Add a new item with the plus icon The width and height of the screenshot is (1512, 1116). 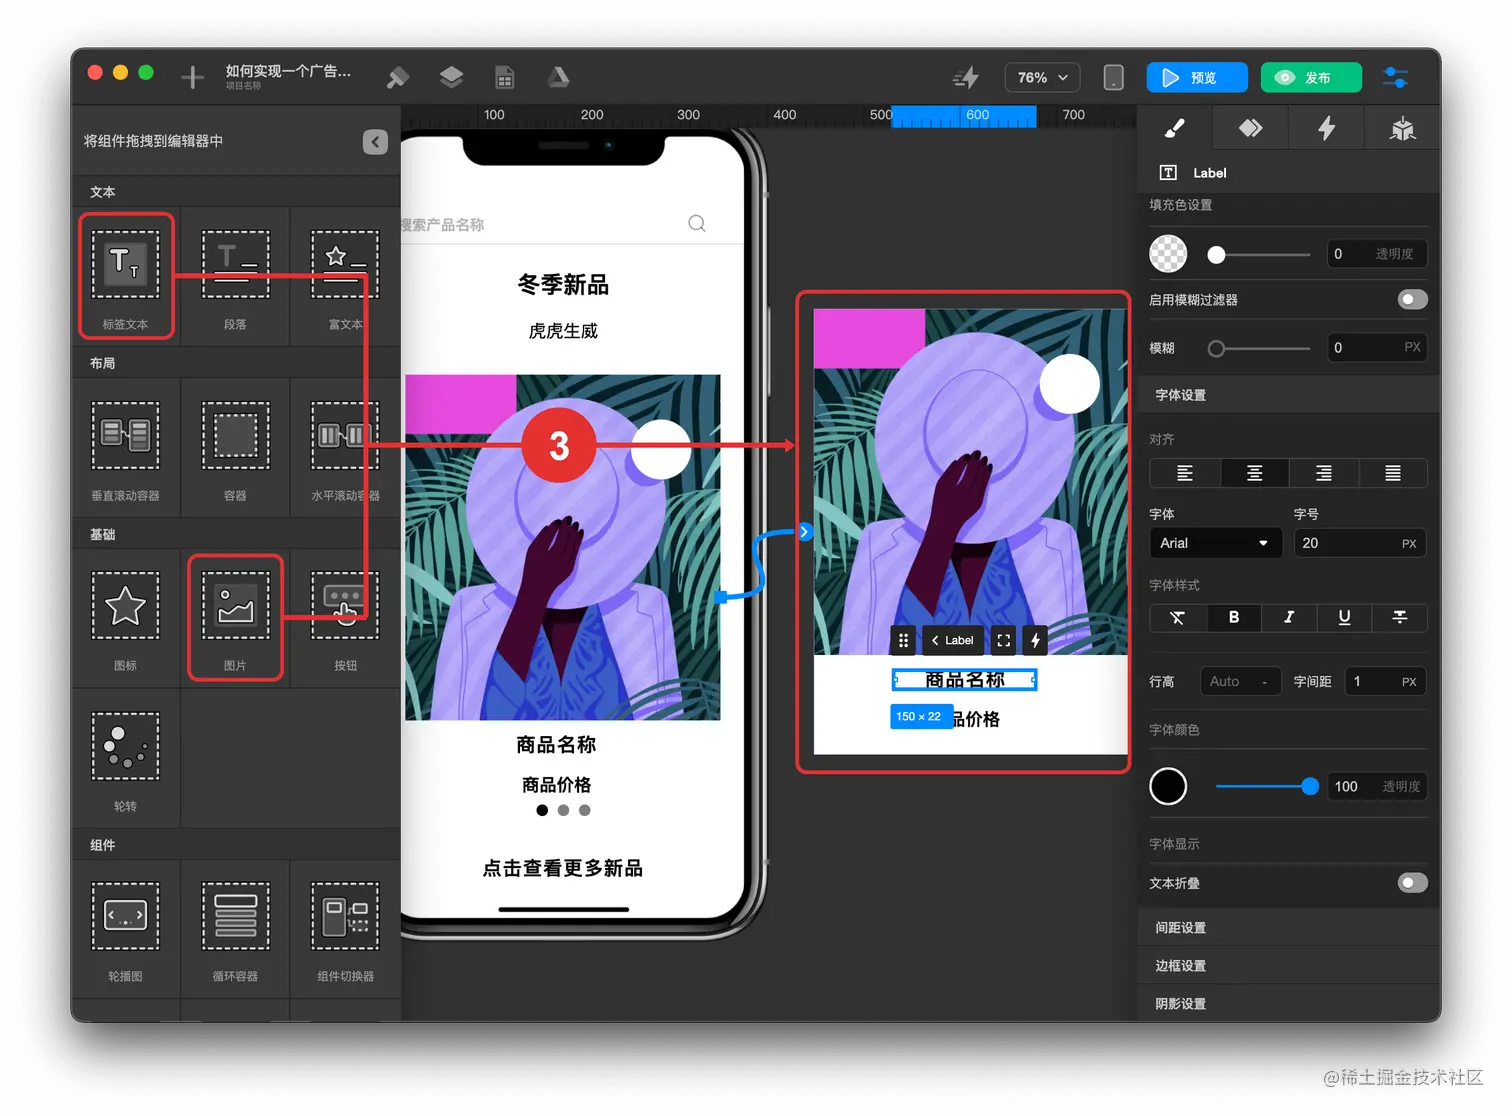pyautogui.click(x=192, y=77)
